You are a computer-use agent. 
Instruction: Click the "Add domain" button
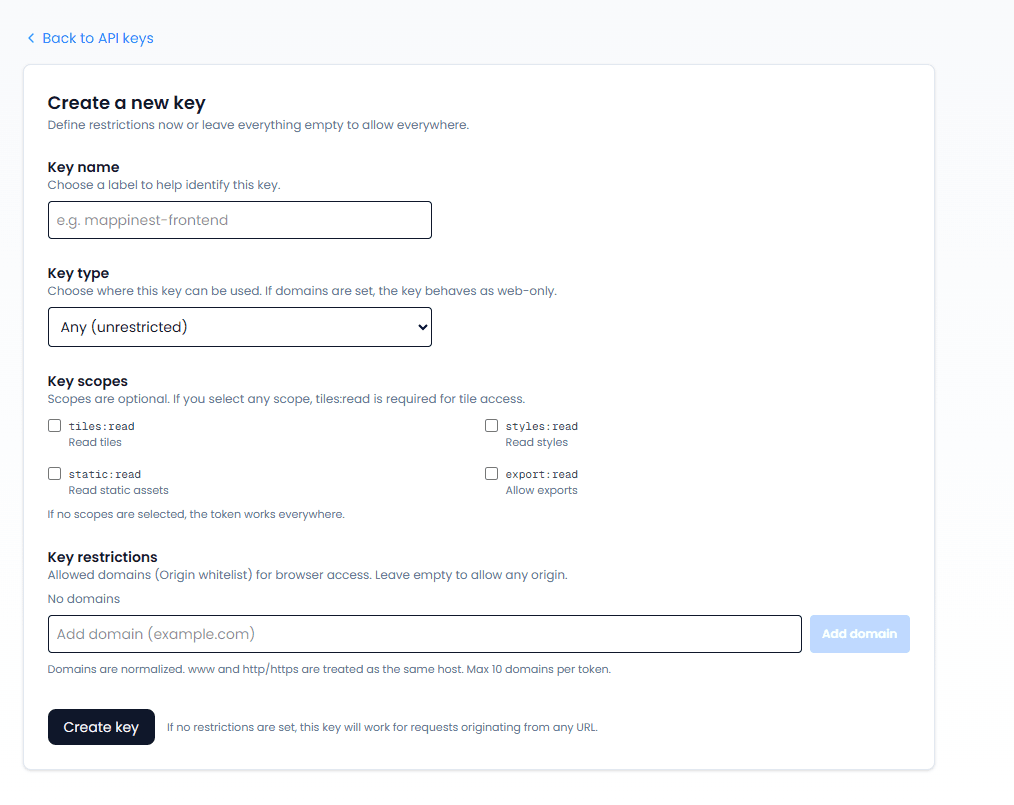pos(859,633)
